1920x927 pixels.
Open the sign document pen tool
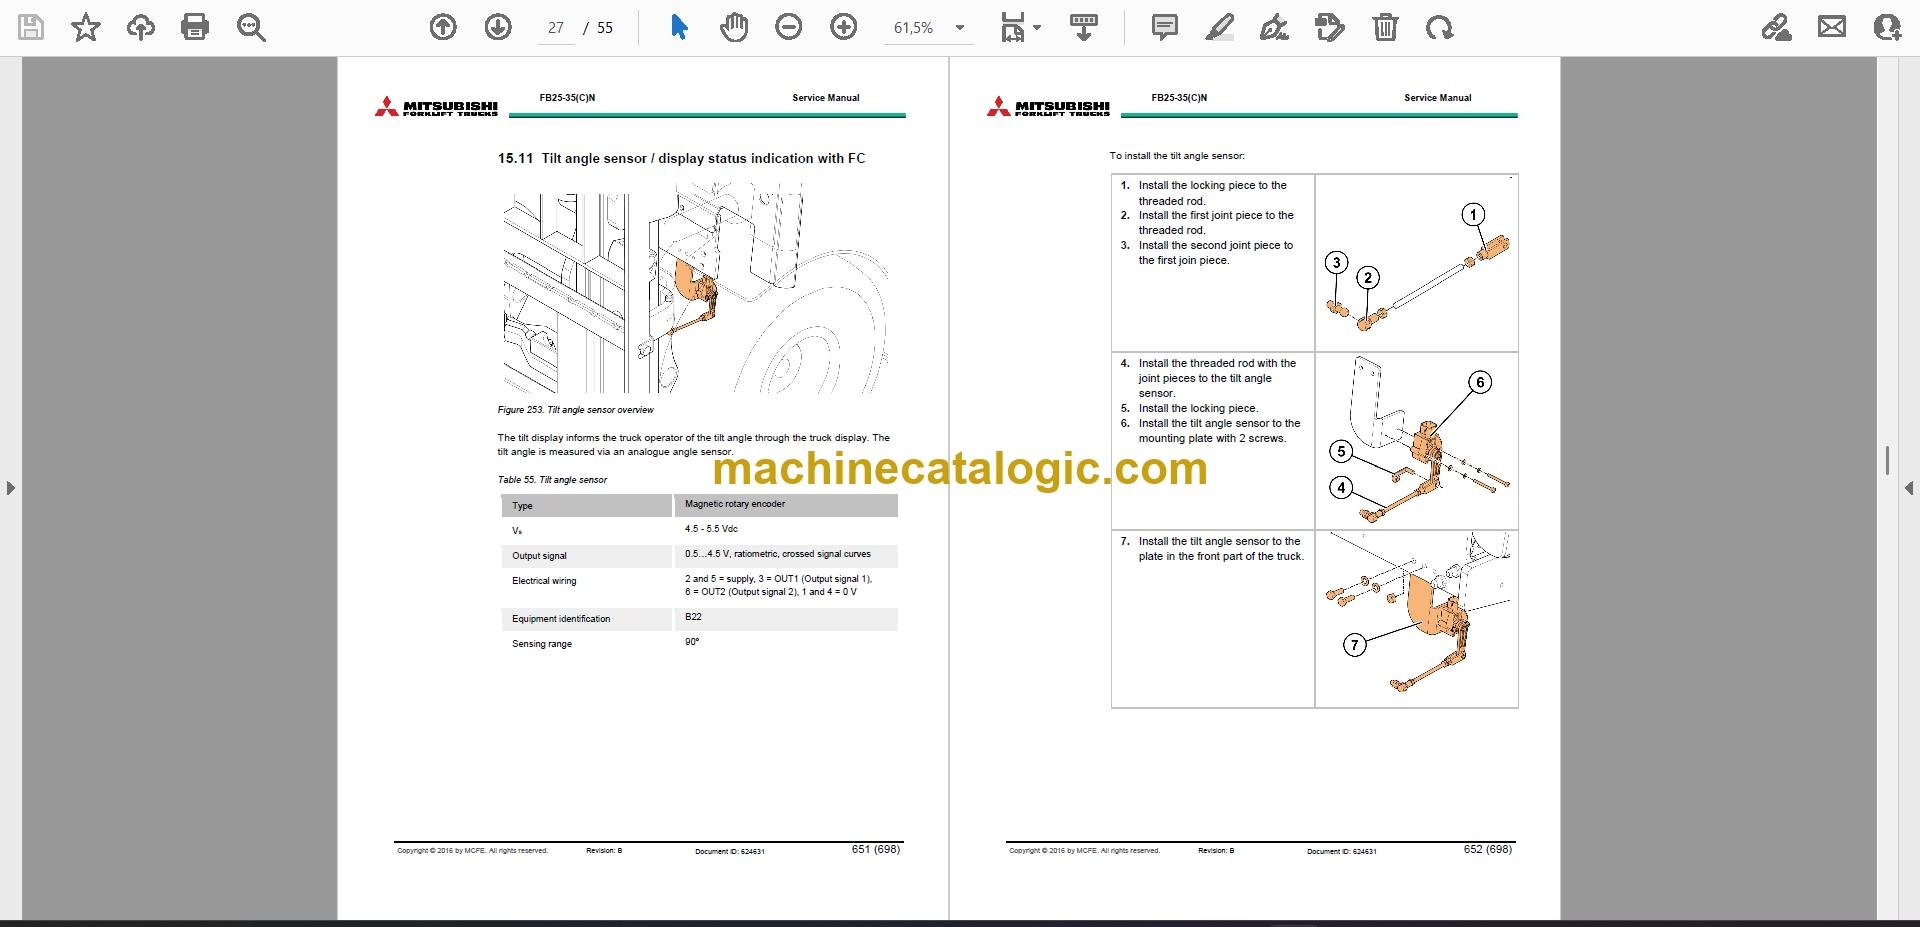point(1274,27)
